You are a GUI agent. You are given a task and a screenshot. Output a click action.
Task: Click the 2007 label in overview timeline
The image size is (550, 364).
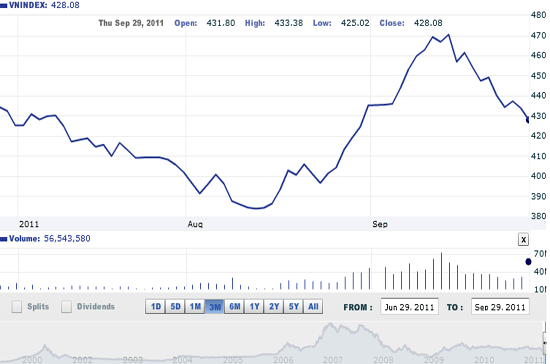333,360
